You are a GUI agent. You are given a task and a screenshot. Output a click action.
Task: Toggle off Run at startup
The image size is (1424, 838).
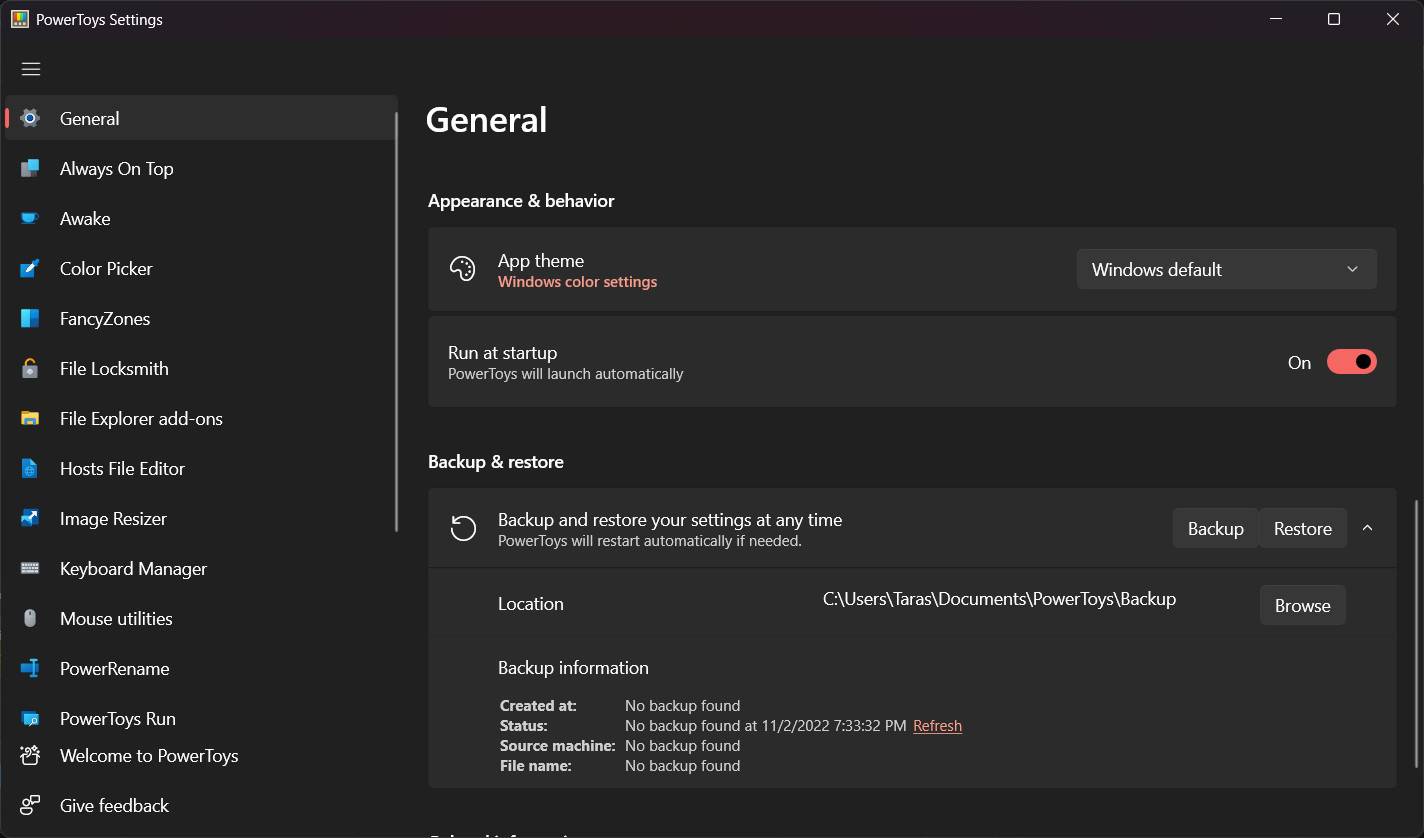pos(1351,361)
